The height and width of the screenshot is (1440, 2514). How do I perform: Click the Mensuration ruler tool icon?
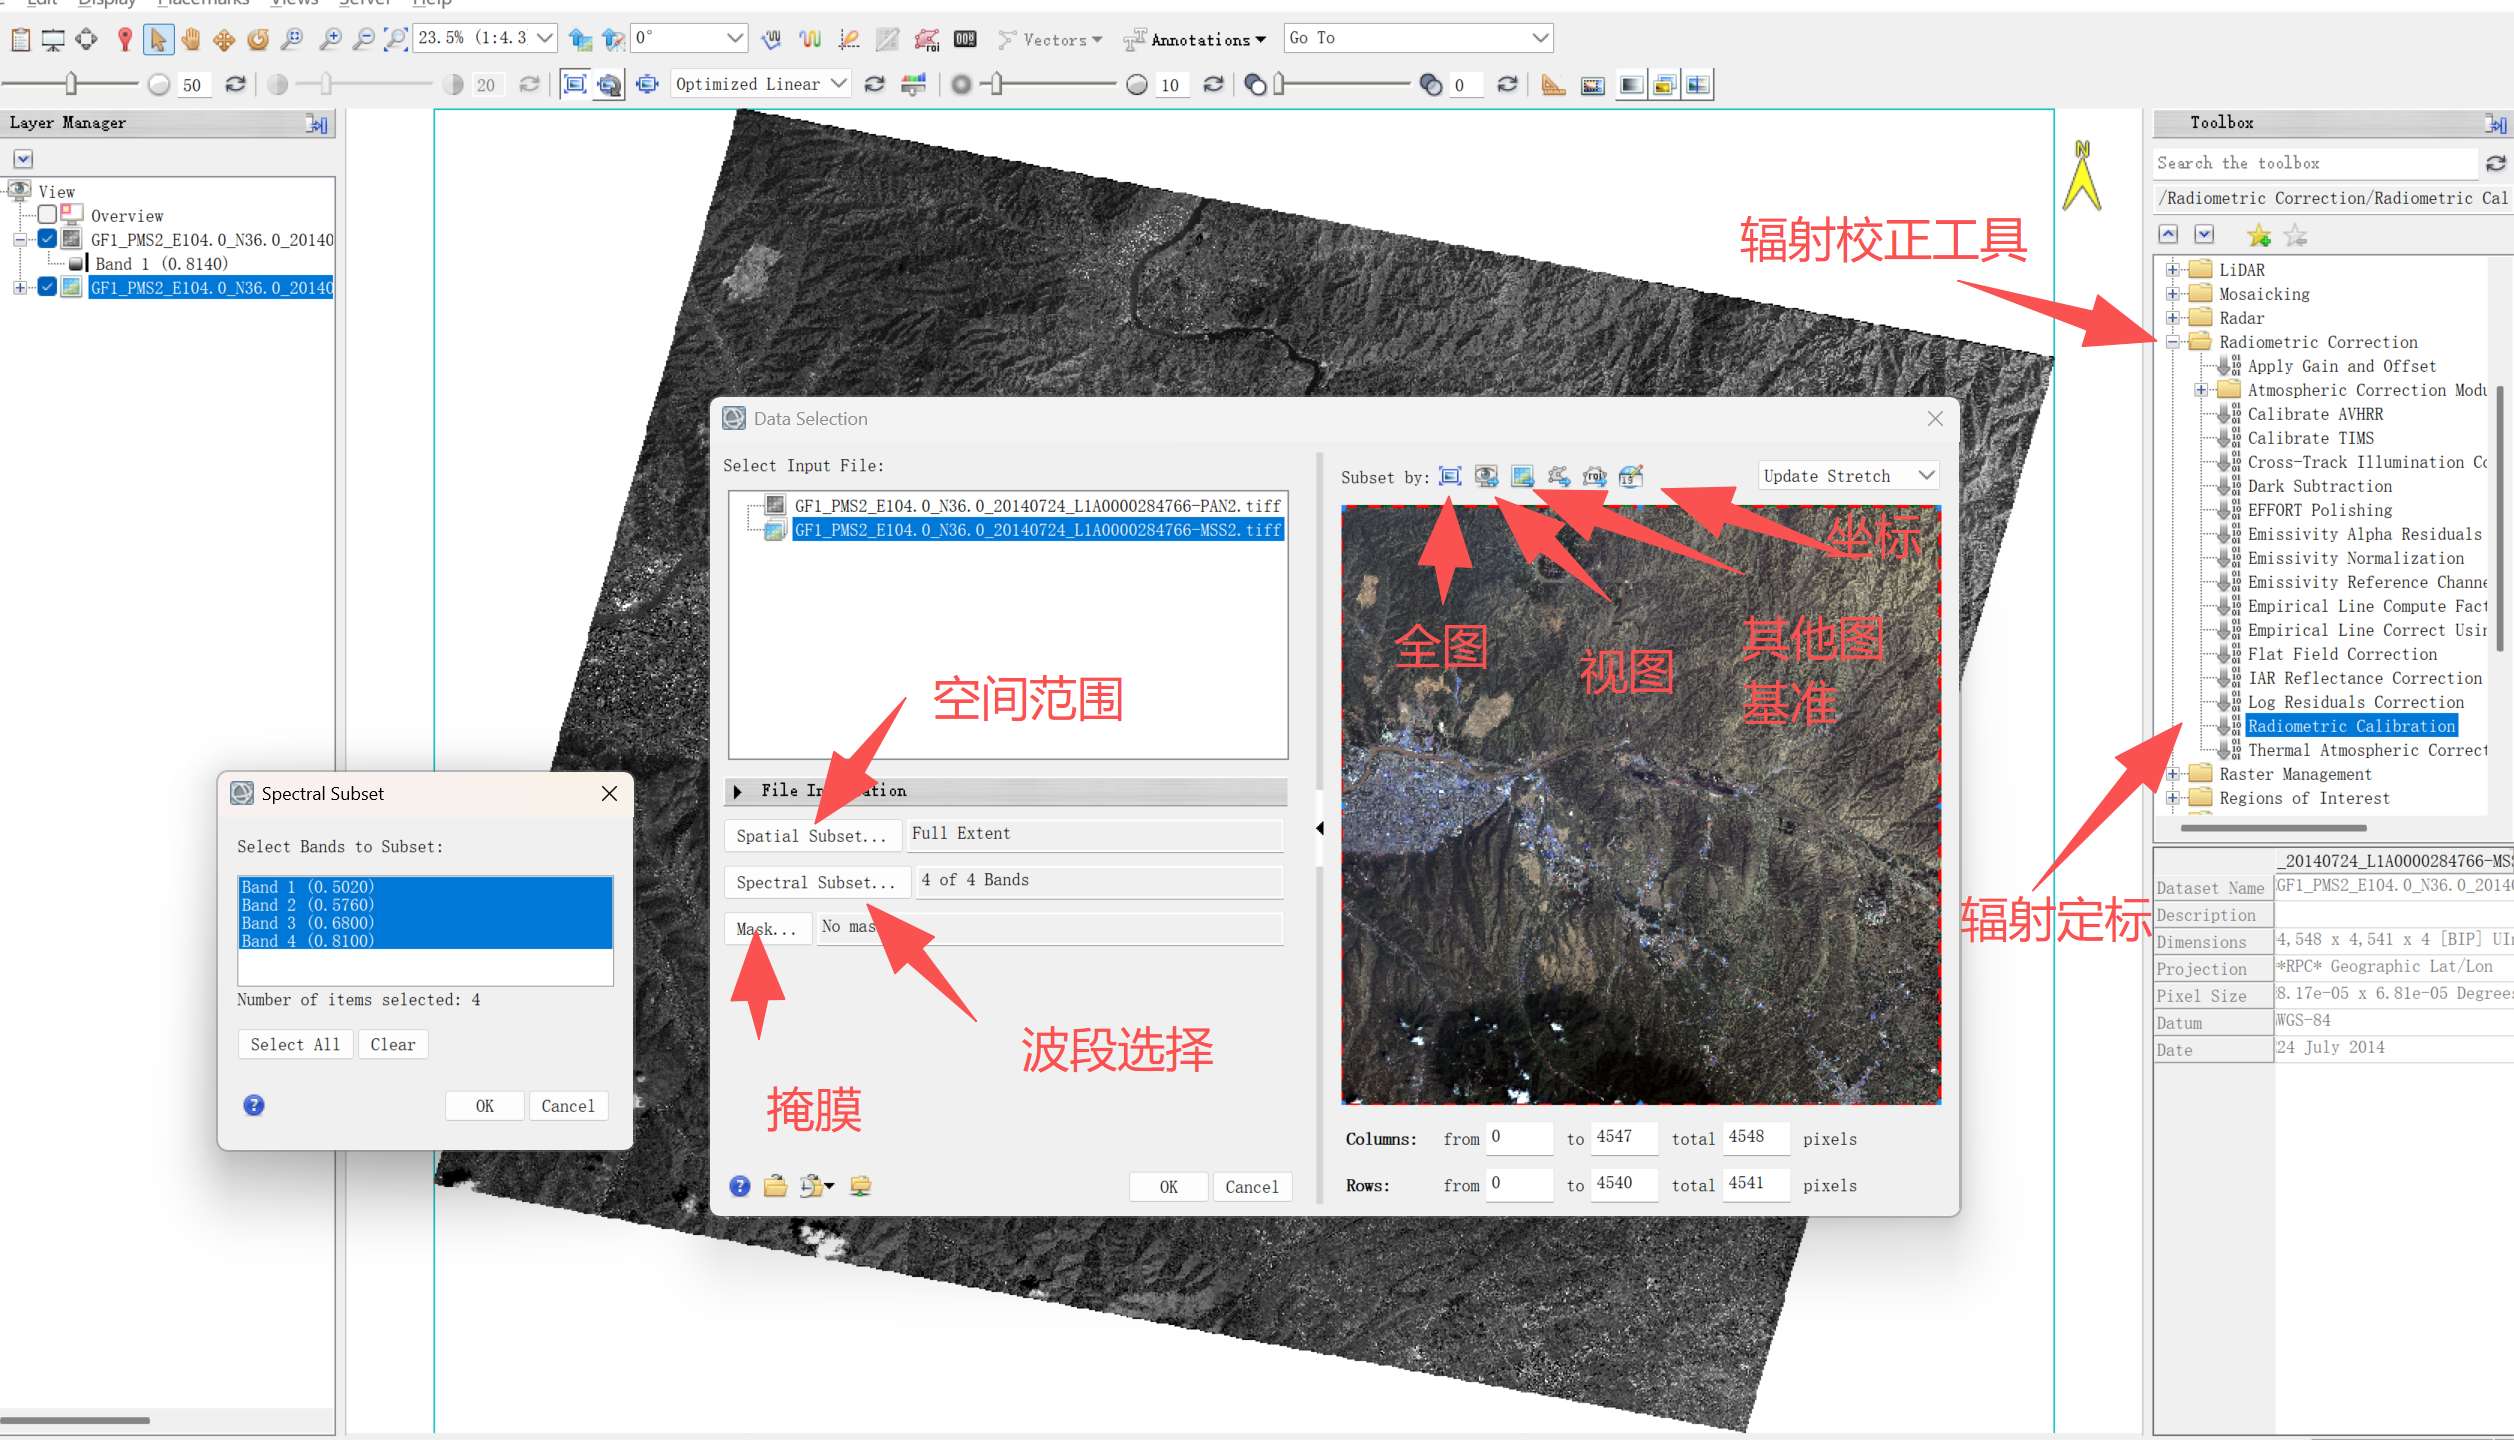click(1553, 85)
